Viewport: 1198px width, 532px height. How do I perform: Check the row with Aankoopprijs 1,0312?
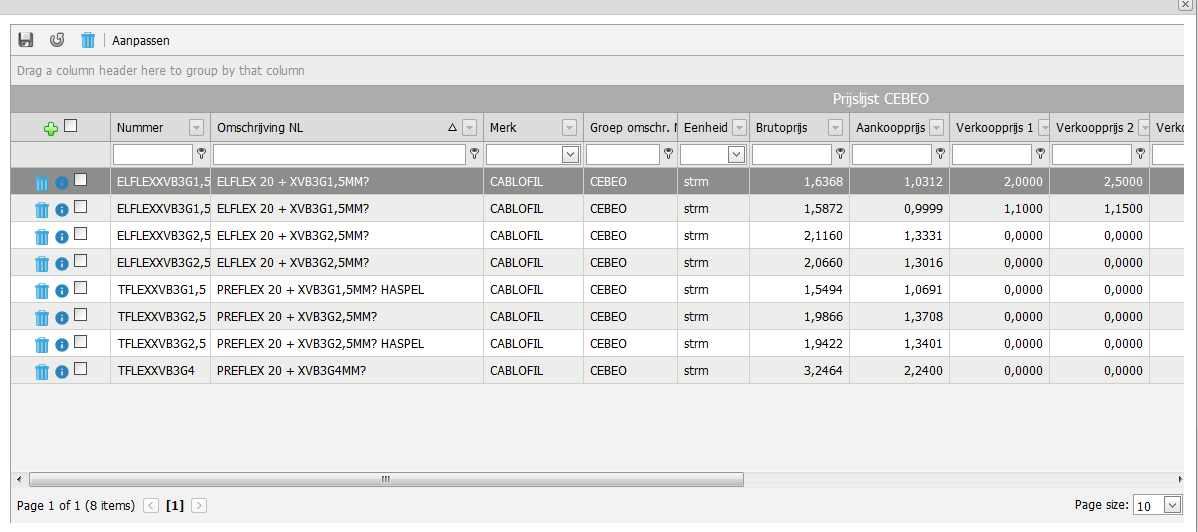coord(80,180)
